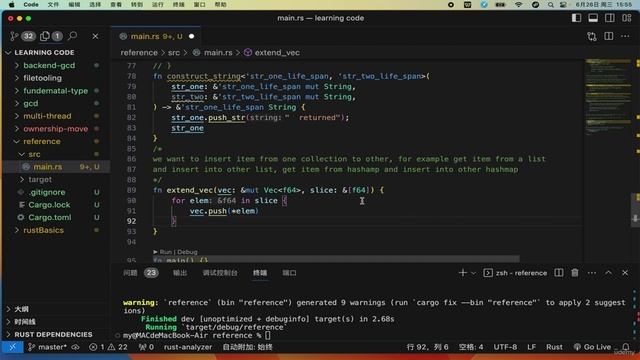The image size is (640, 360).
Task: Click rust-analyzer in status bar
Action: tap(188, 347)
